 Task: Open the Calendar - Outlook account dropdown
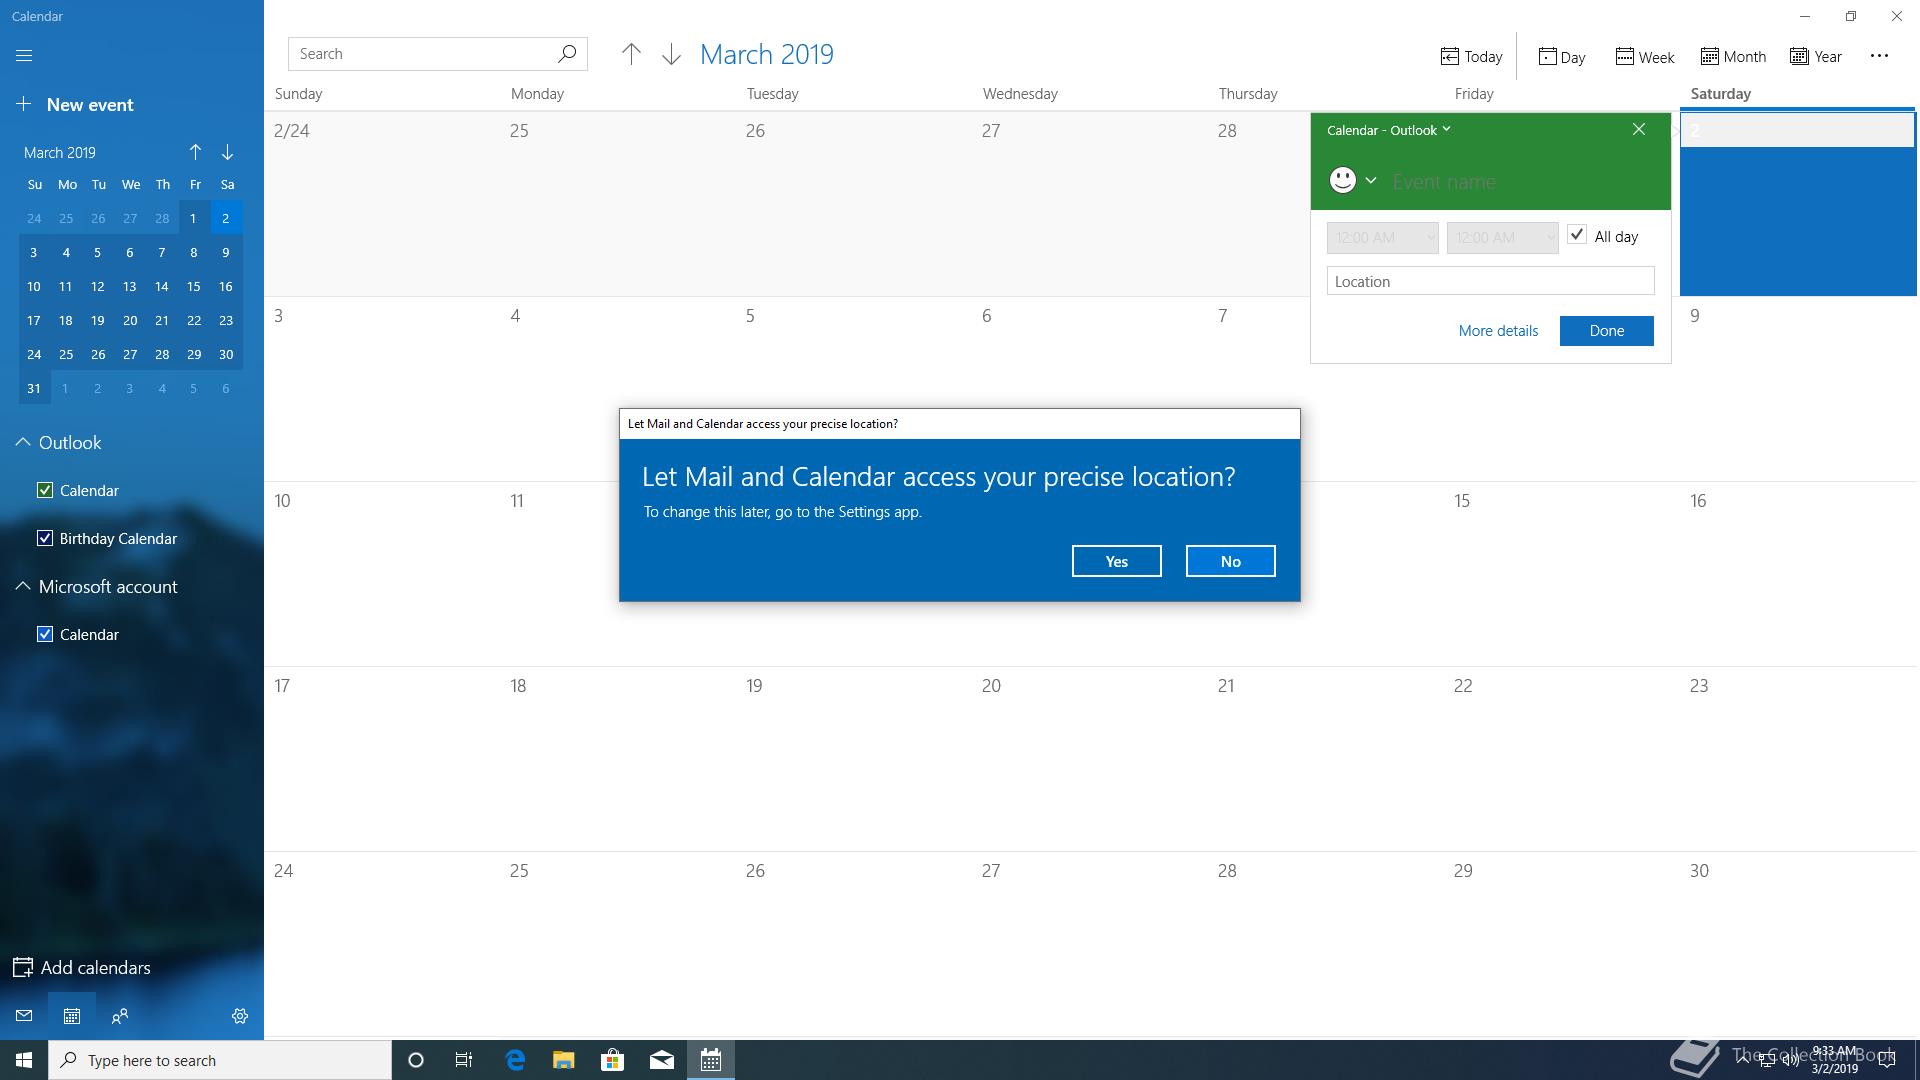(1388, 130)
